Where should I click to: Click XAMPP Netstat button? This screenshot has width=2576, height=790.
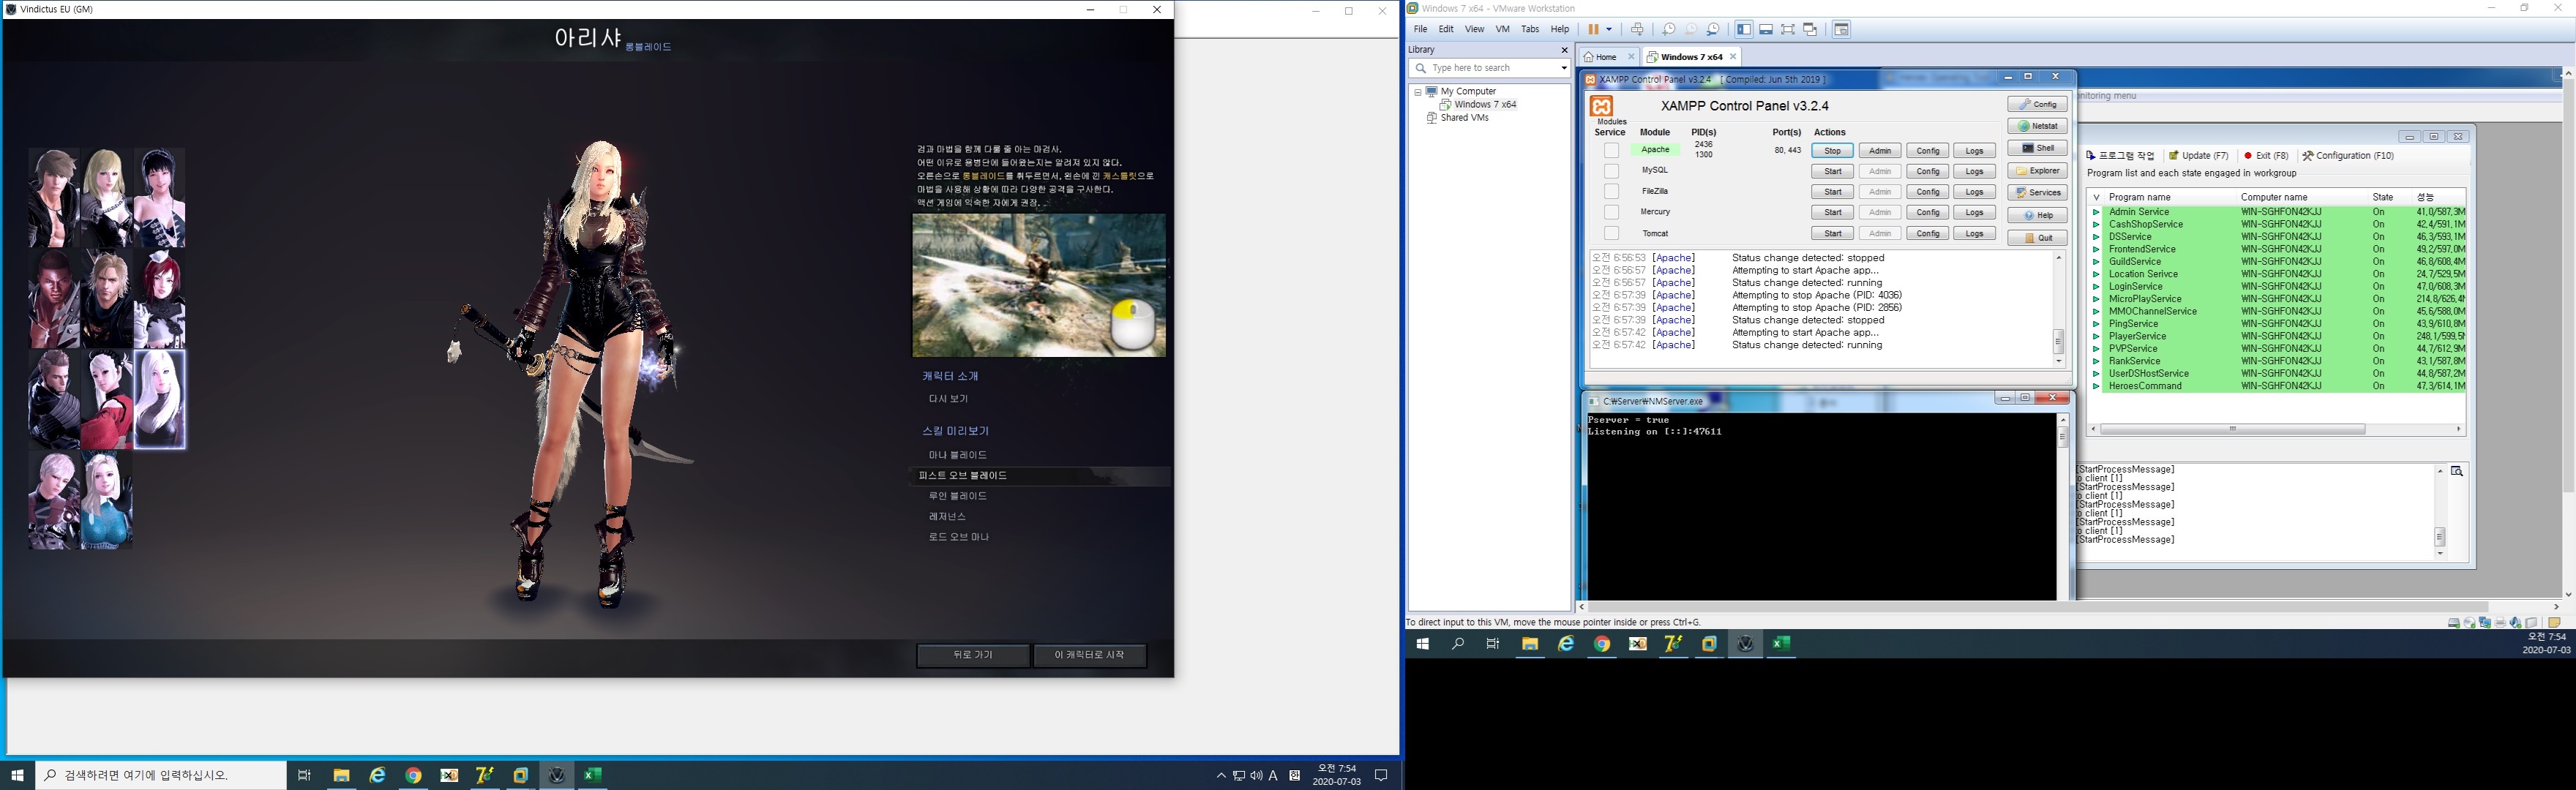point(2037,126)
